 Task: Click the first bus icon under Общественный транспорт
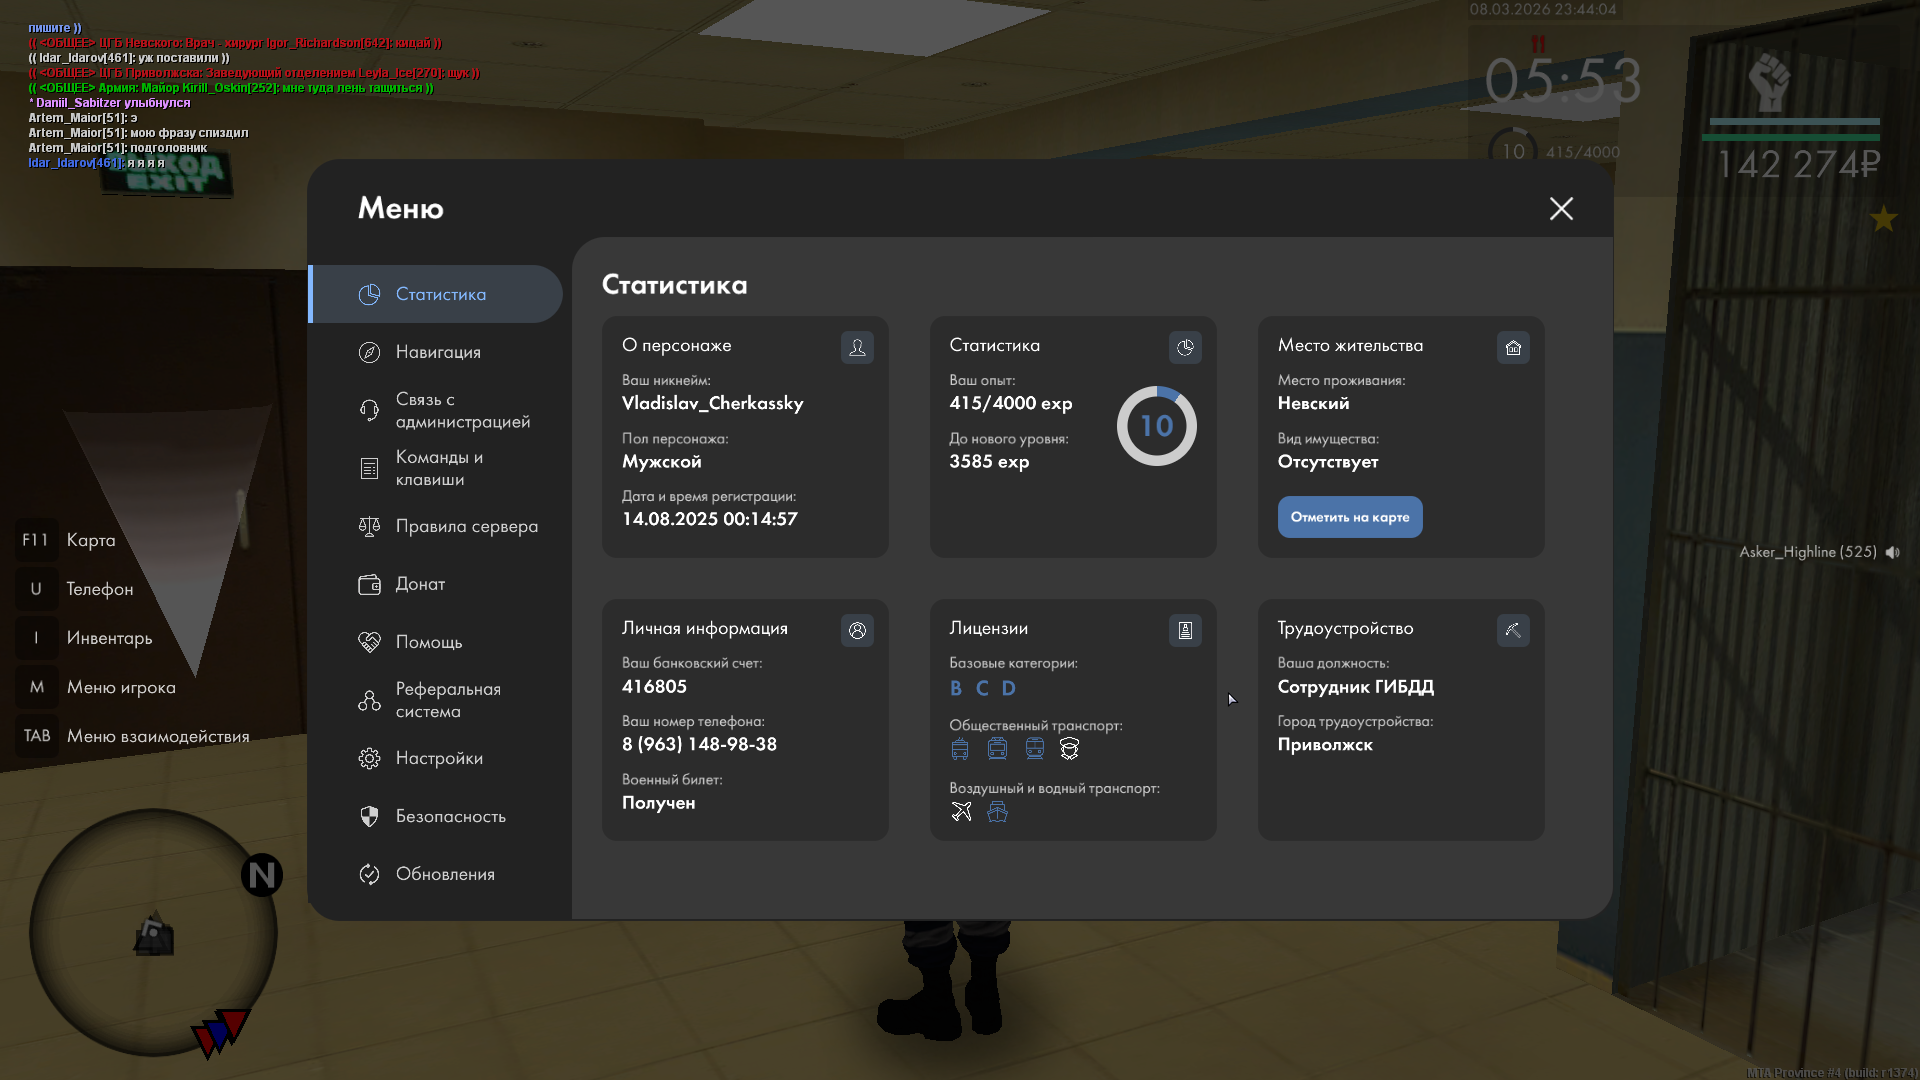[x=960, y=749]
